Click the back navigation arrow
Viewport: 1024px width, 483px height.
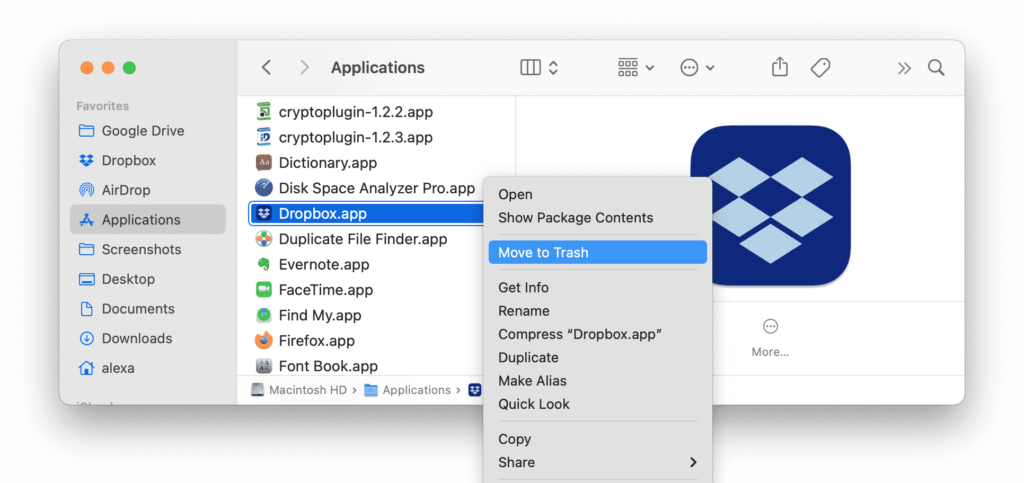coord(266,68)
